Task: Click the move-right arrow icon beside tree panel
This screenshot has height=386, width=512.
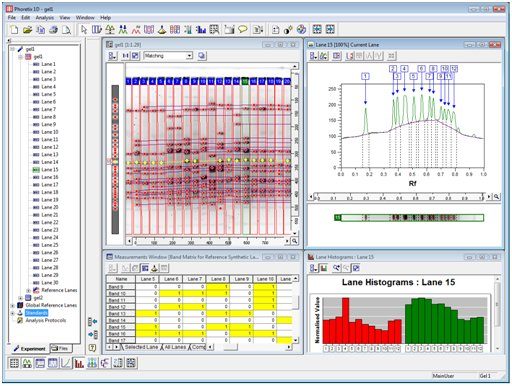Action: (x=93, y=334)
